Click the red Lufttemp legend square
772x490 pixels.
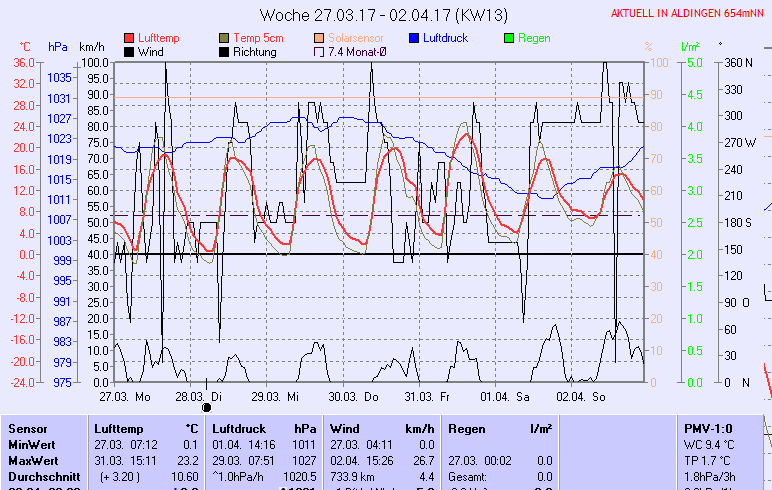129,38
